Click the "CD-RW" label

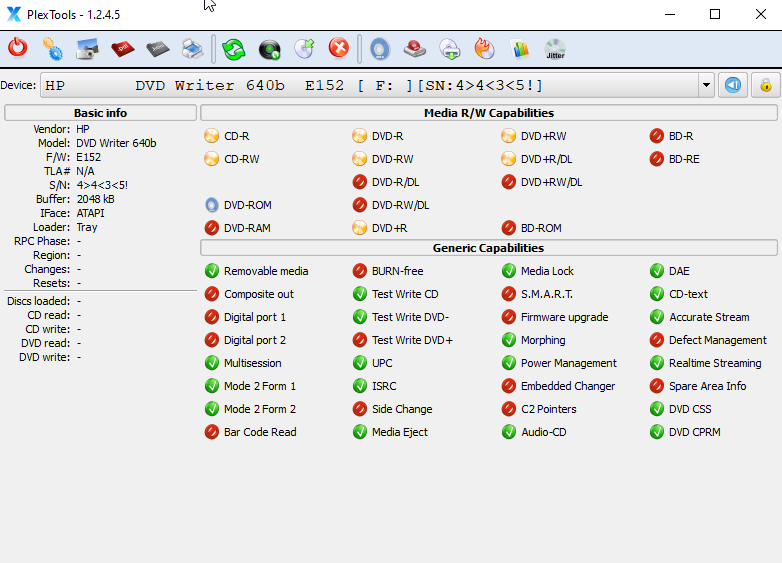[x=242, y=159]
